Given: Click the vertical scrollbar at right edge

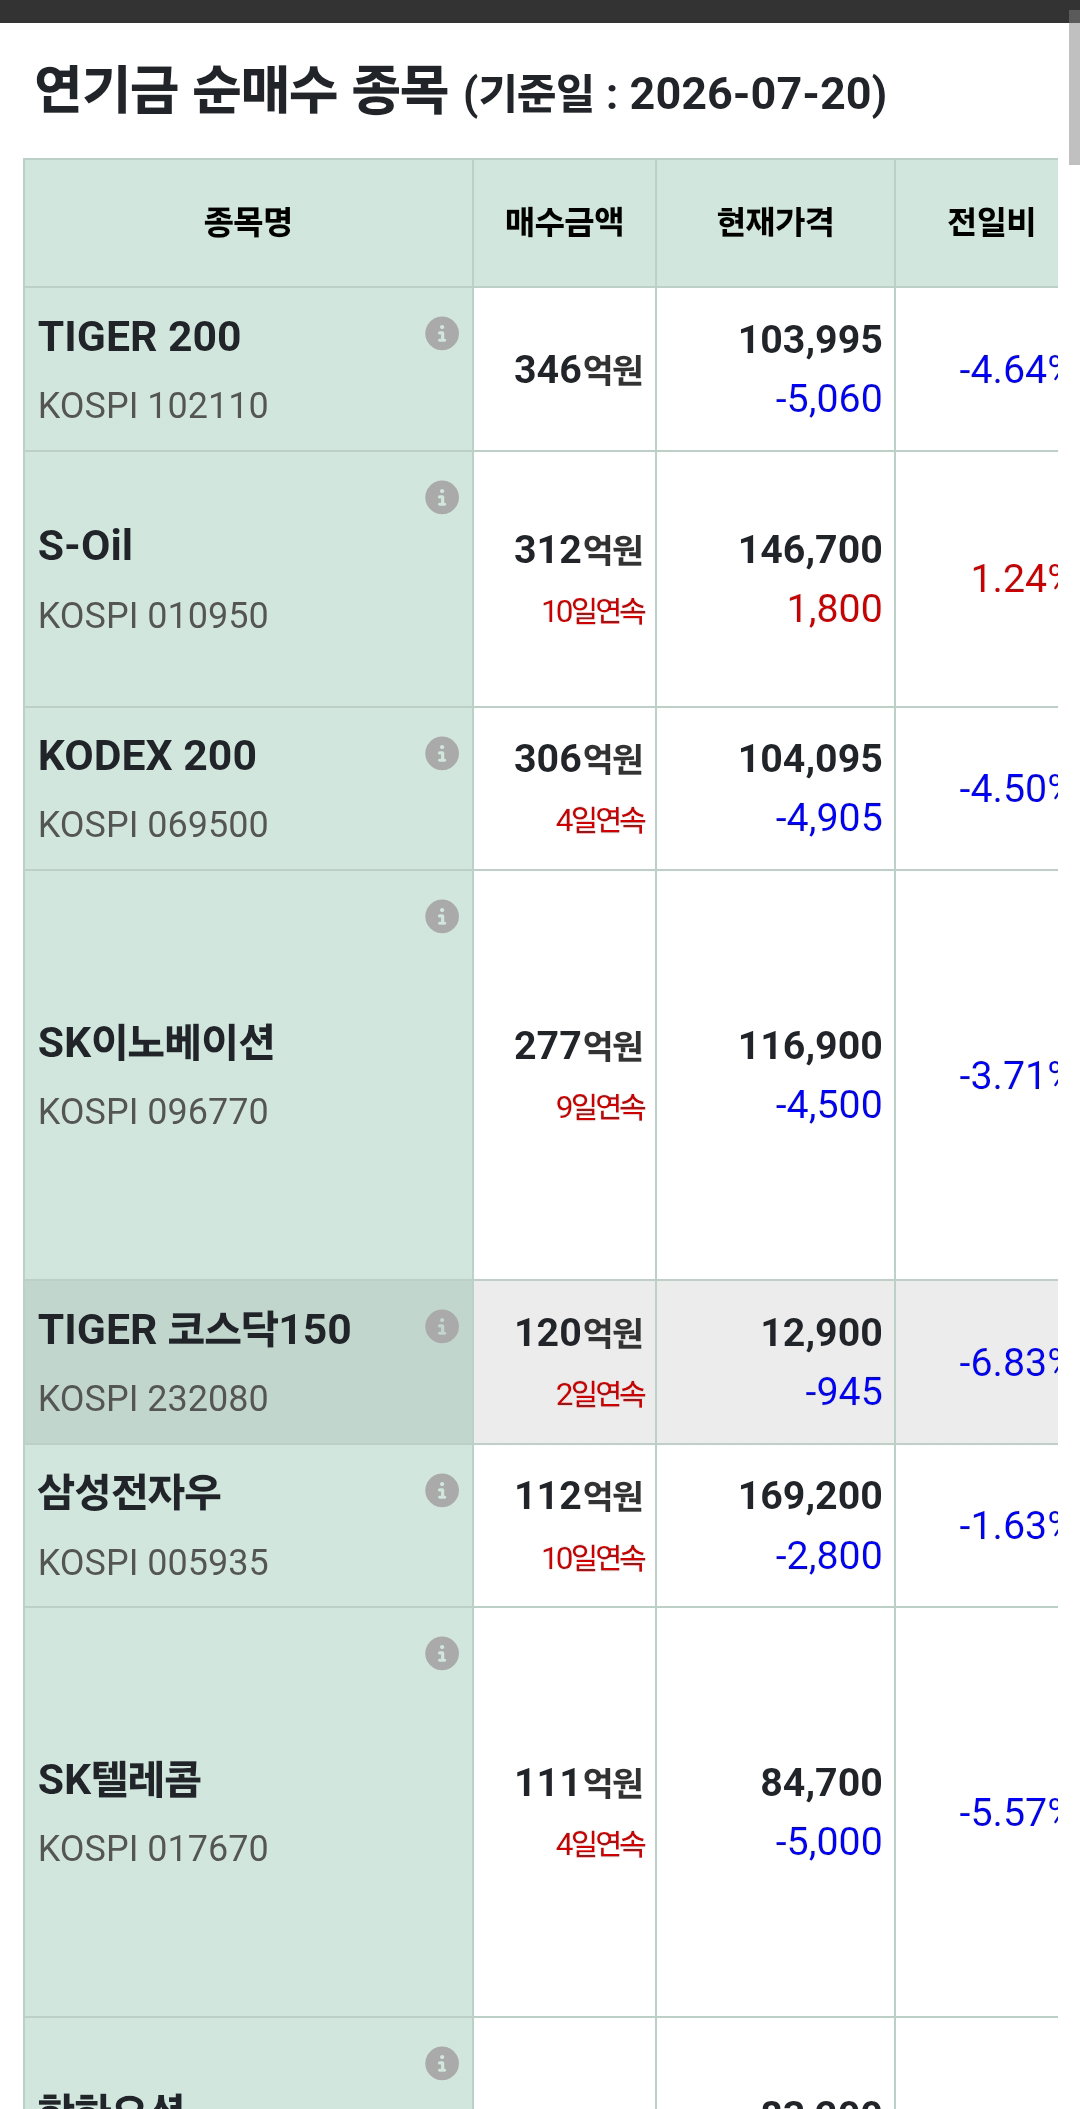Looking at the screenshot, I should pos(1074,88).
